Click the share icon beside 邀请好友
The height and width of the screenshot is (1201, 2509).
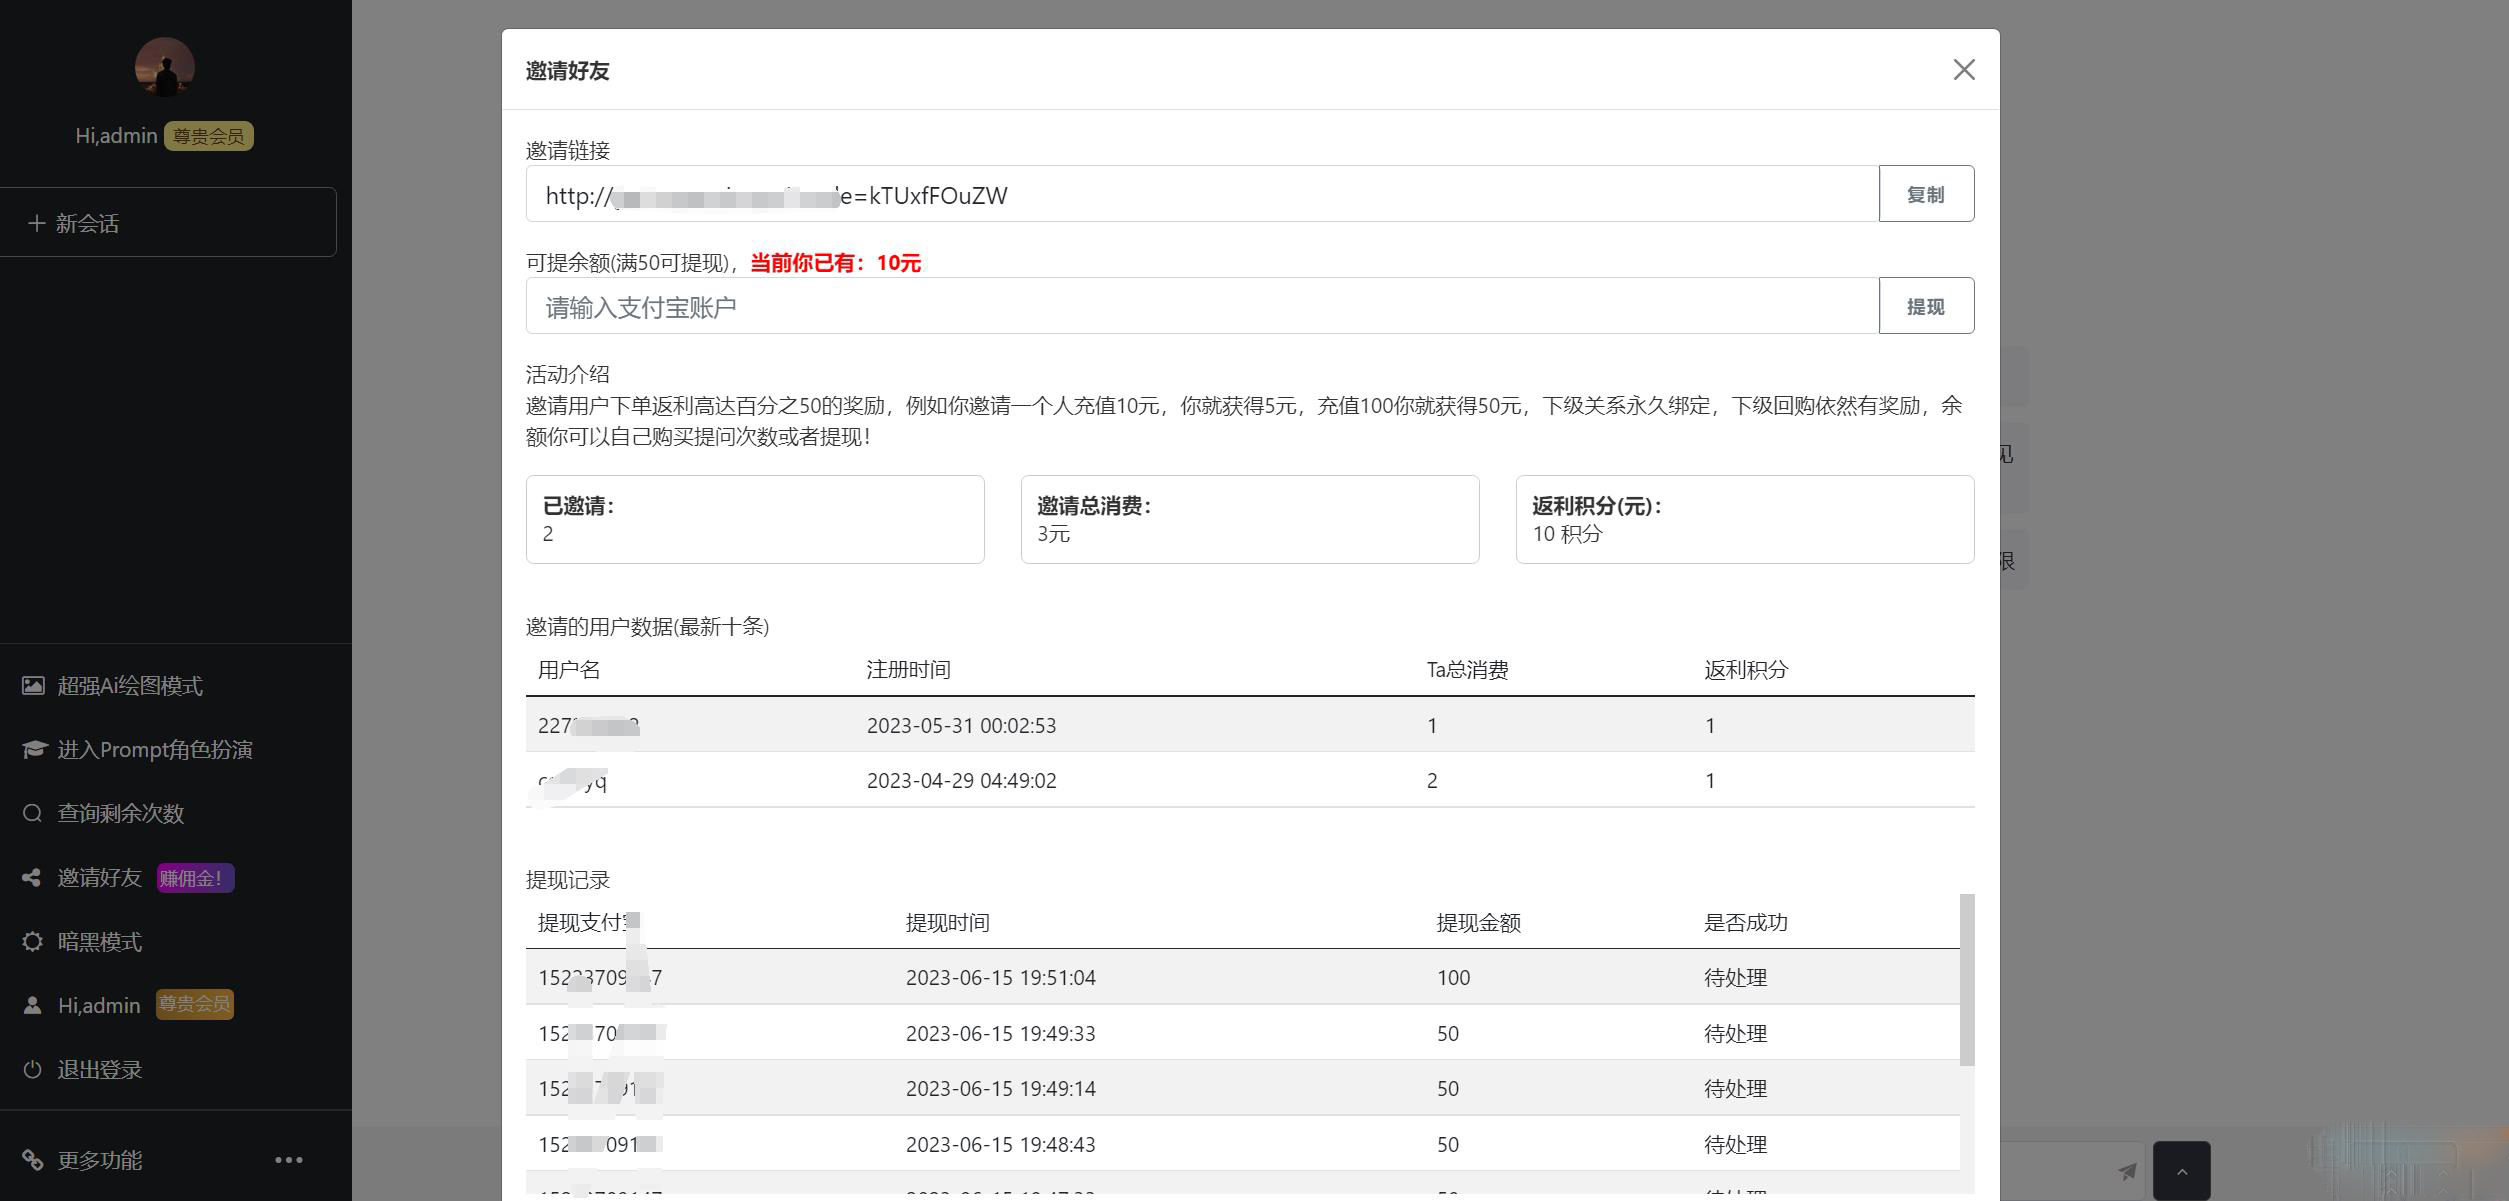pos(32,877)
